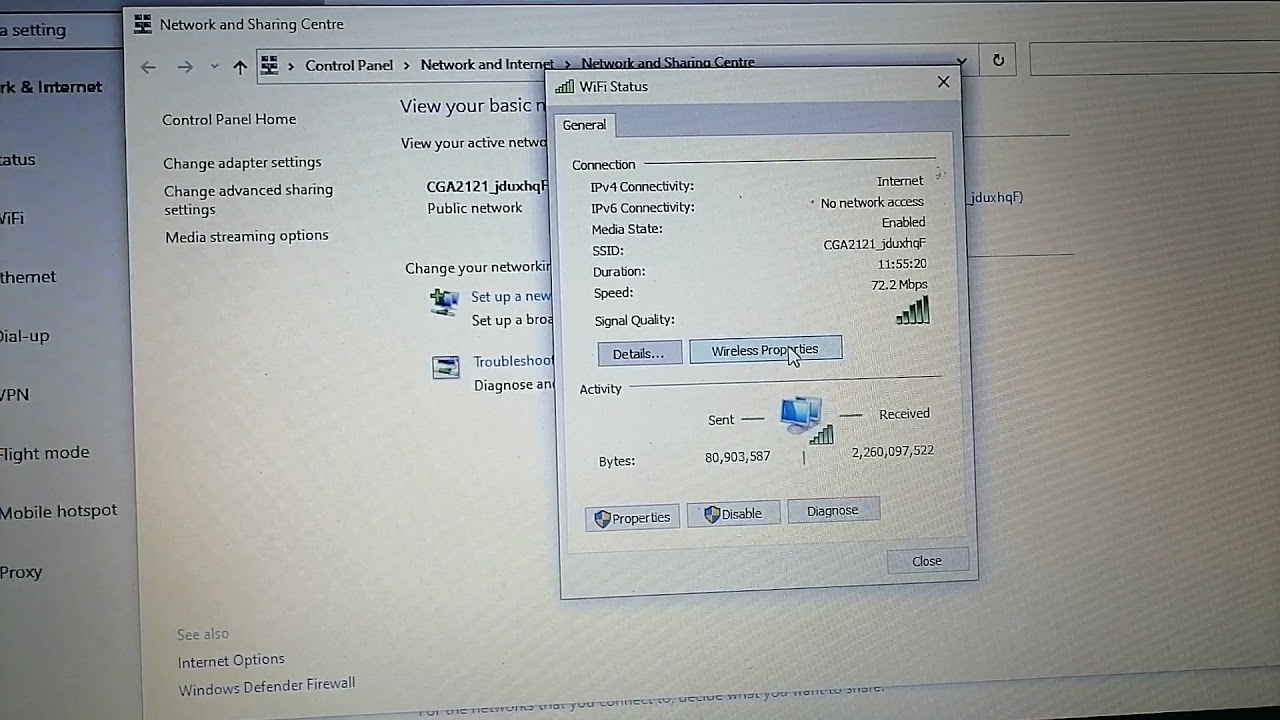
Task: Select the General tab in WiFi Status
Action: 584,125
